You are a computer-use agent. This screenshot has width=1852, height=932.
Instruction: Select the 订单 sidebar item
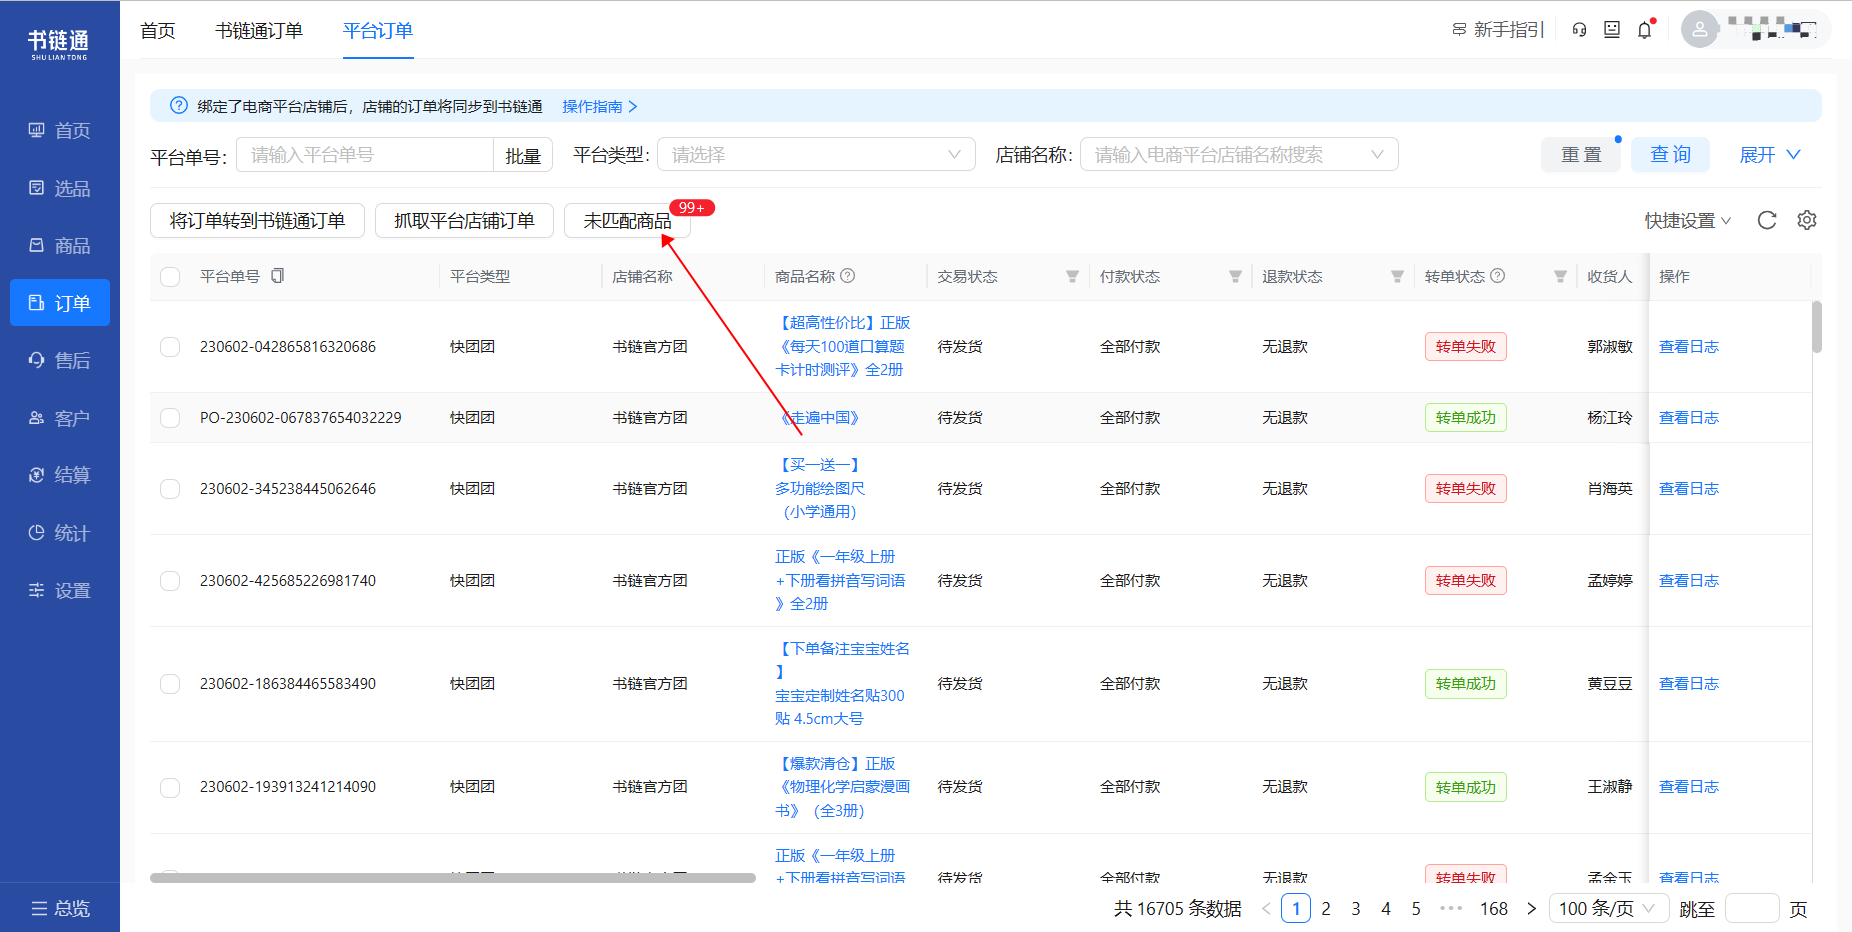(x=60, y=303)
